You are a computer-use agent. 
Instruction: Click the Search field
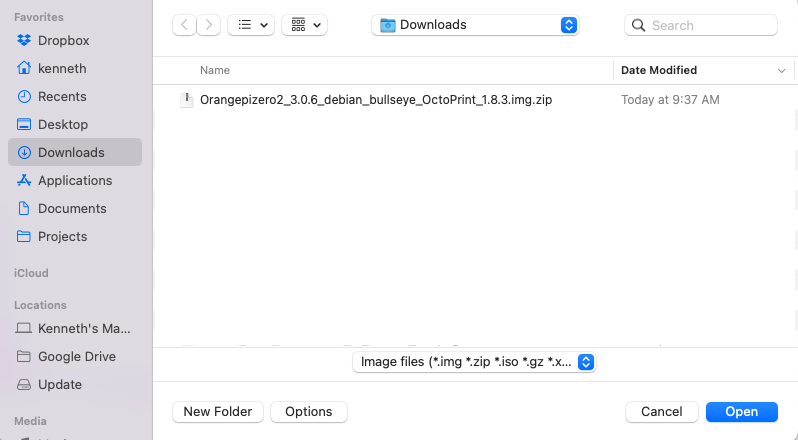click(x=701, y=25)
